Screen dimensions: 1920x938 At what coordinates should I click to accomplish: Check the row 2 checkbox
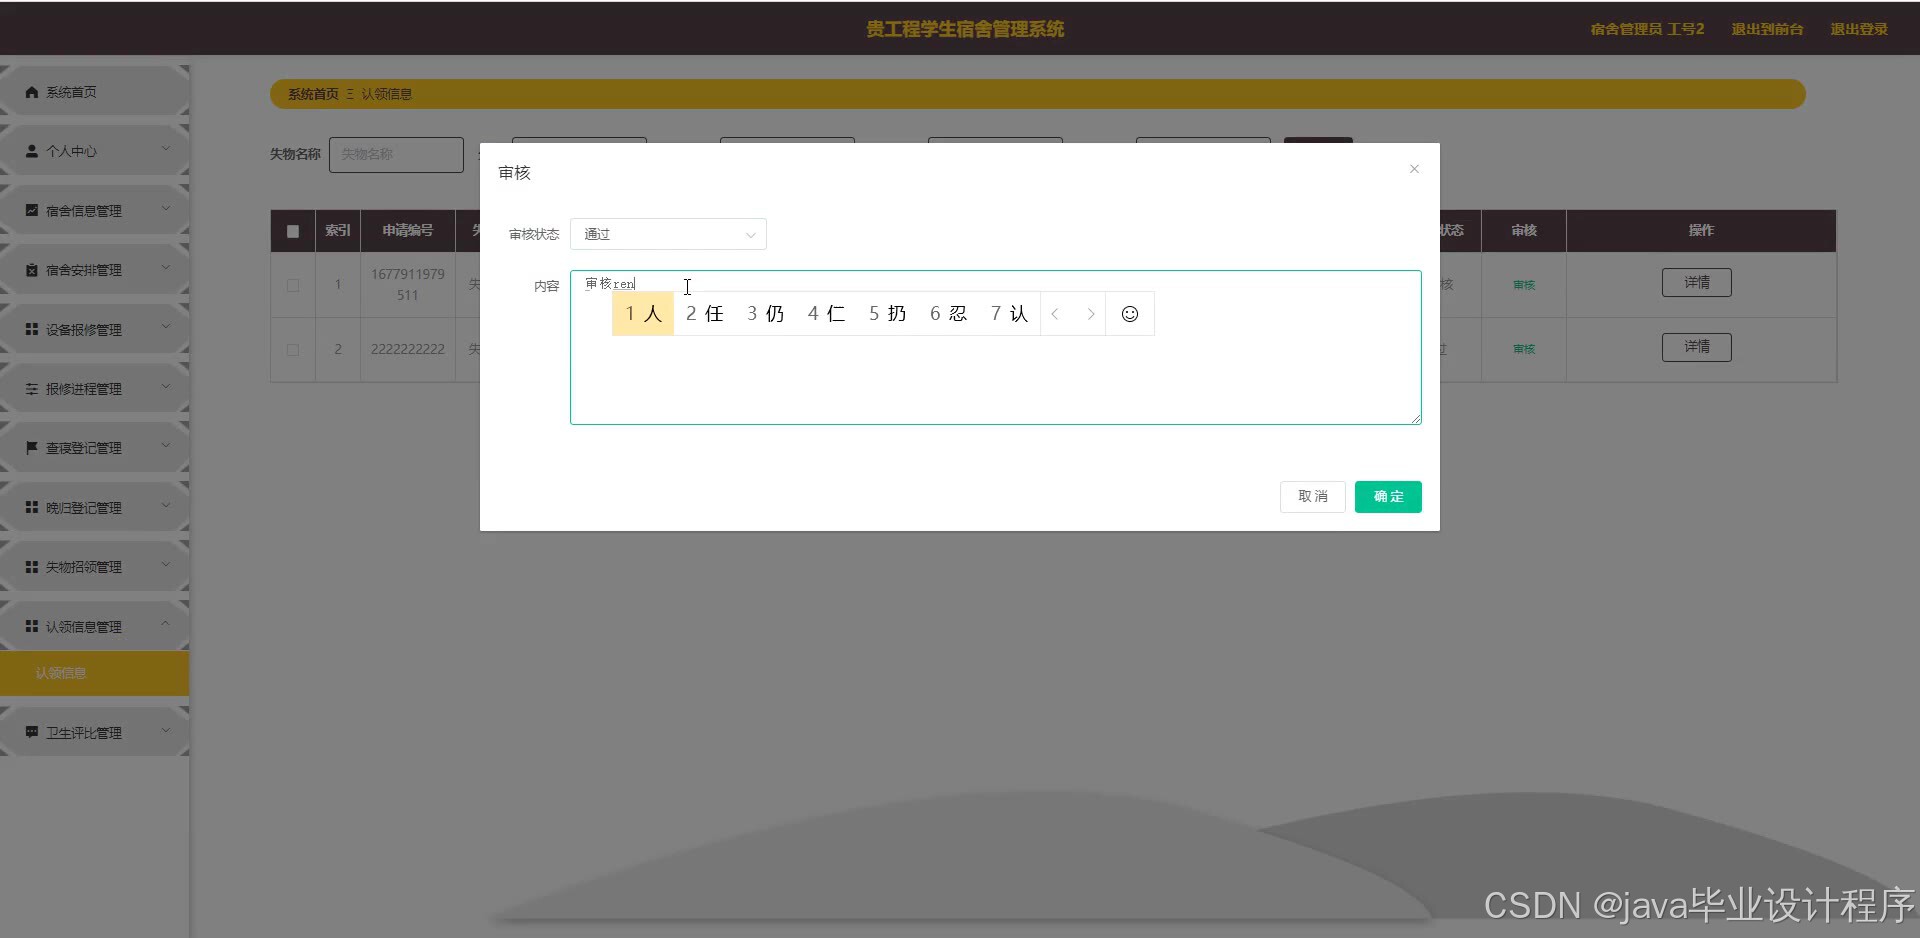[x=293, y=350]
